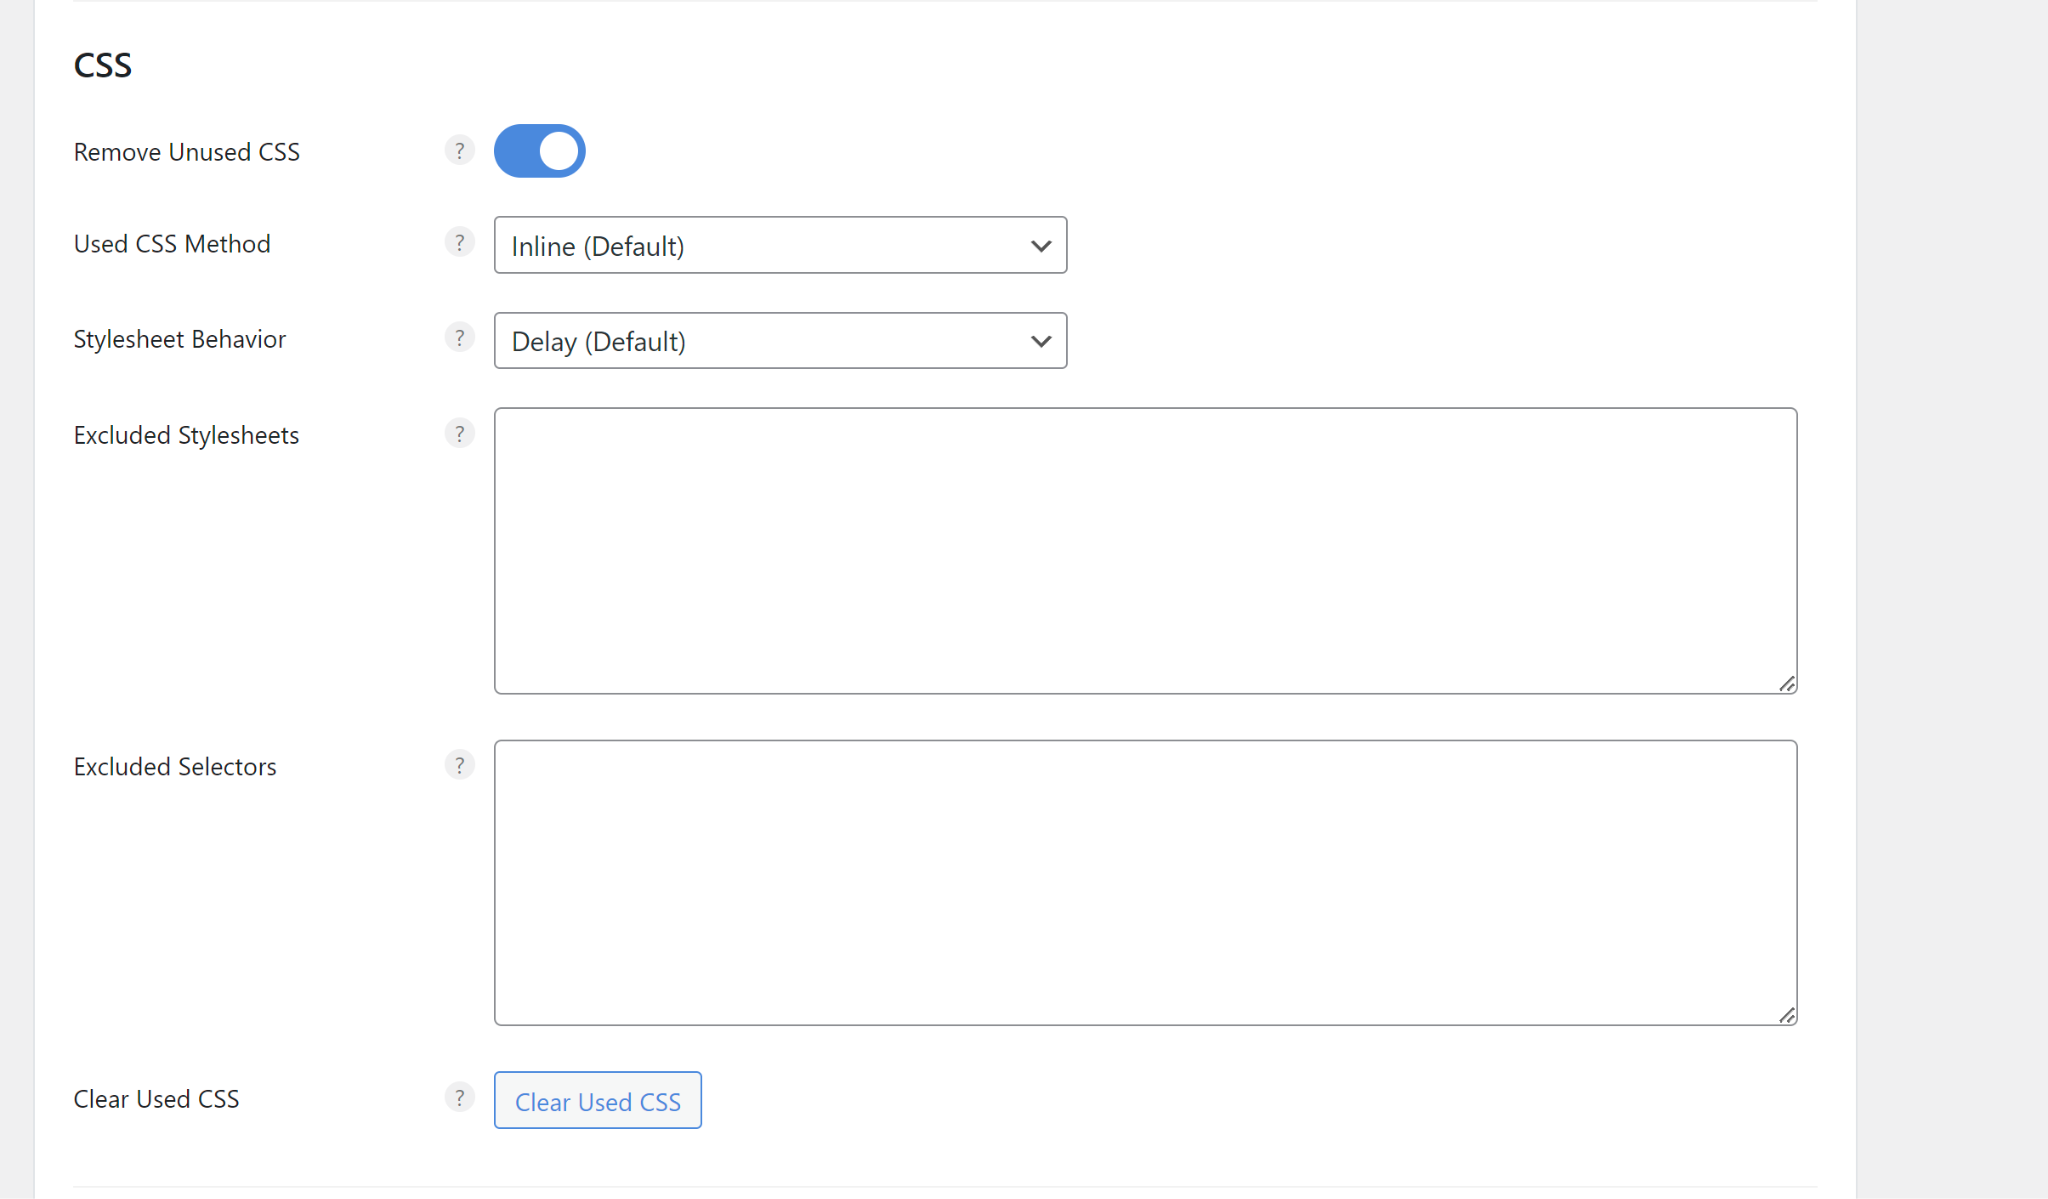Show help for Excluded Selectors
2048x1199 pixels.
[459, 766]
